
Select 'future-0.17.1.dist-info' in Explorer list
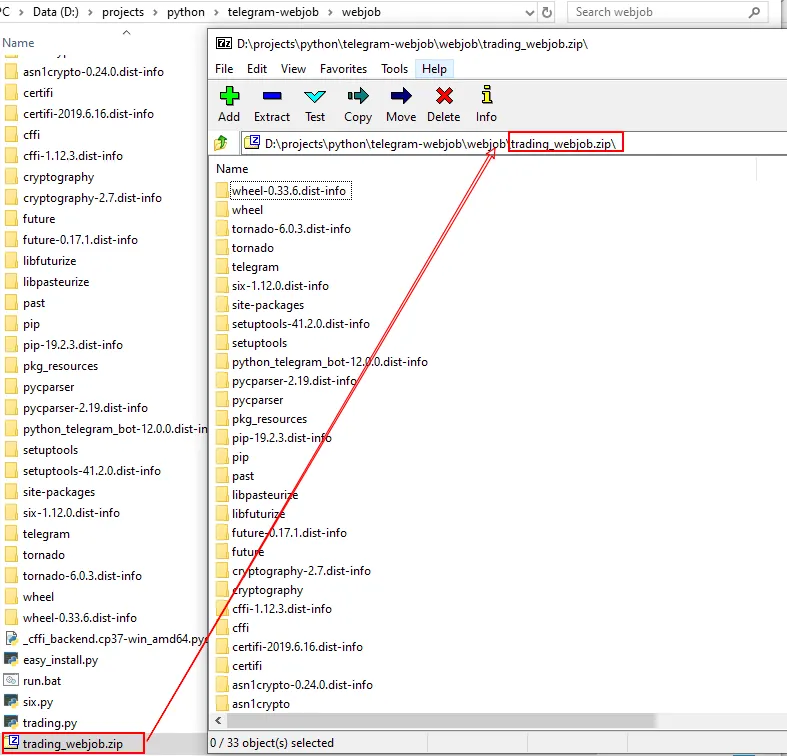pos(80,240)
